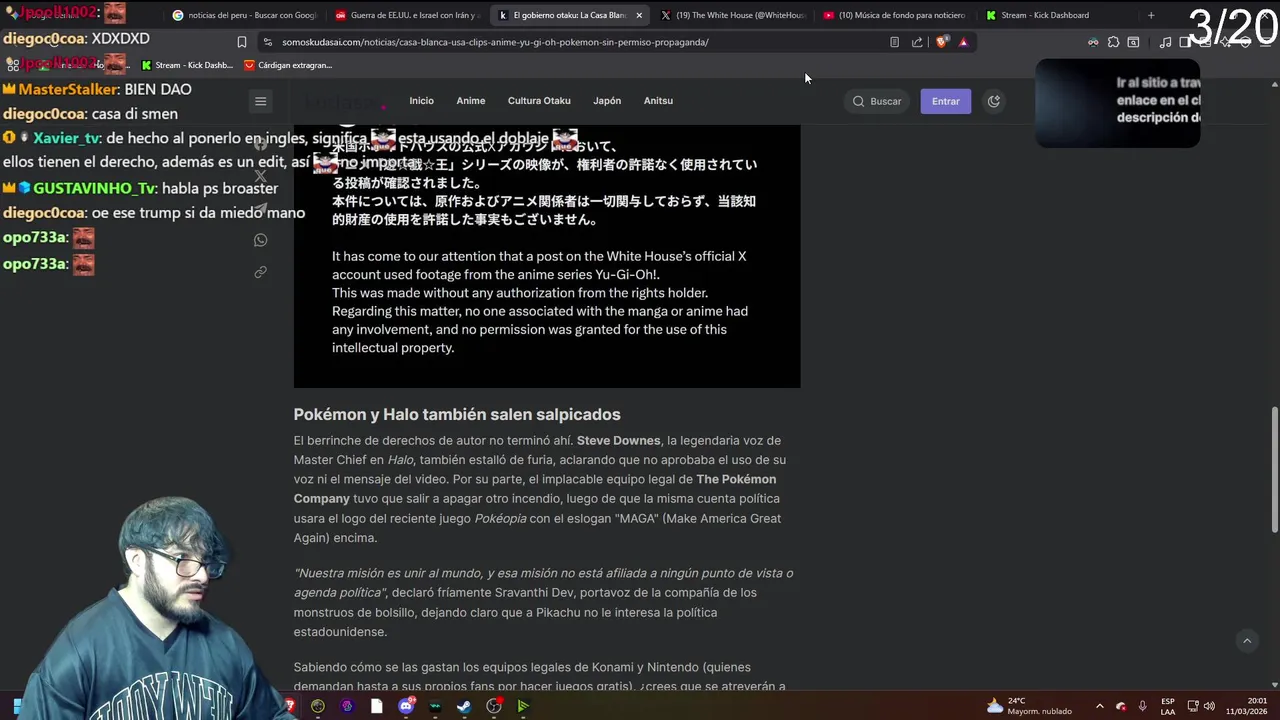
Task: Open Steam from the taskbar
Action: coord(464,706)
